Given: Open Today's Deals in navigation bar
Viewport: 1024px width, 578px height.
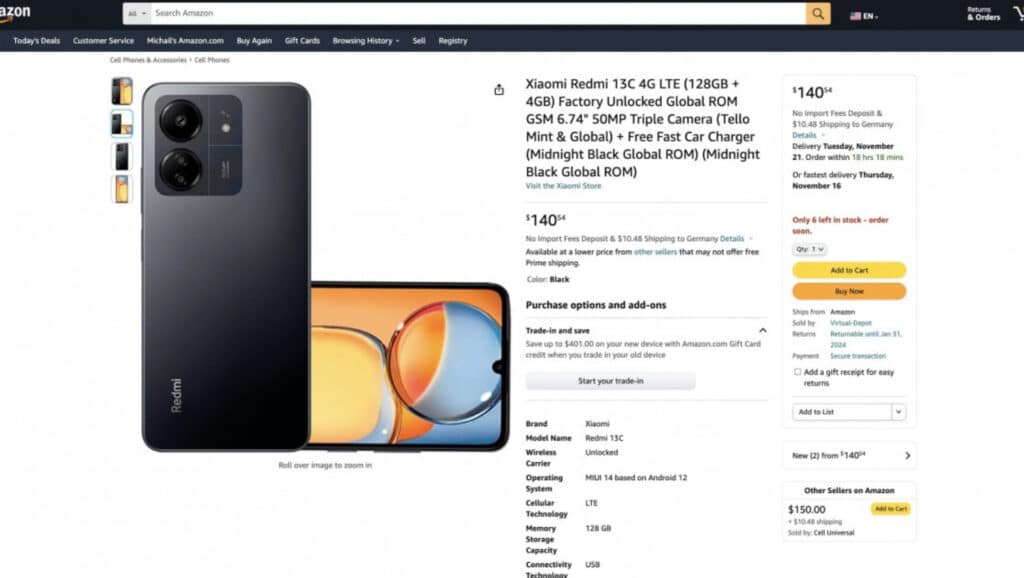Looking at the screenshot, I should 37,40.
